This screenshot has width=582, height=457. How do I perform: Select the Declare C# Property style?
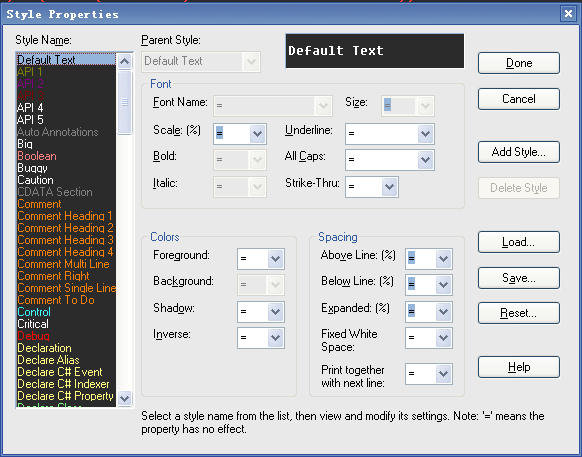(x=66, y=396)
